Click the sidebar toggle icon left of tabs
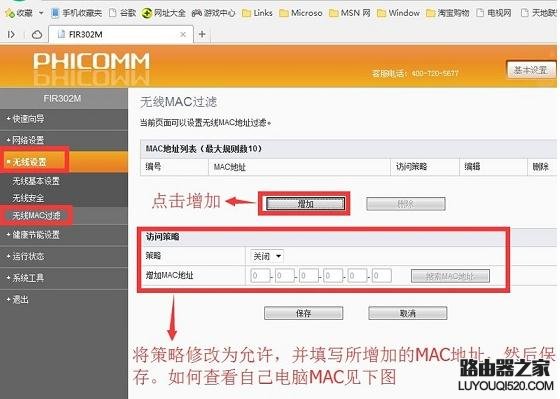Viewport: 560px width, 399px height. tap(11, 34)
